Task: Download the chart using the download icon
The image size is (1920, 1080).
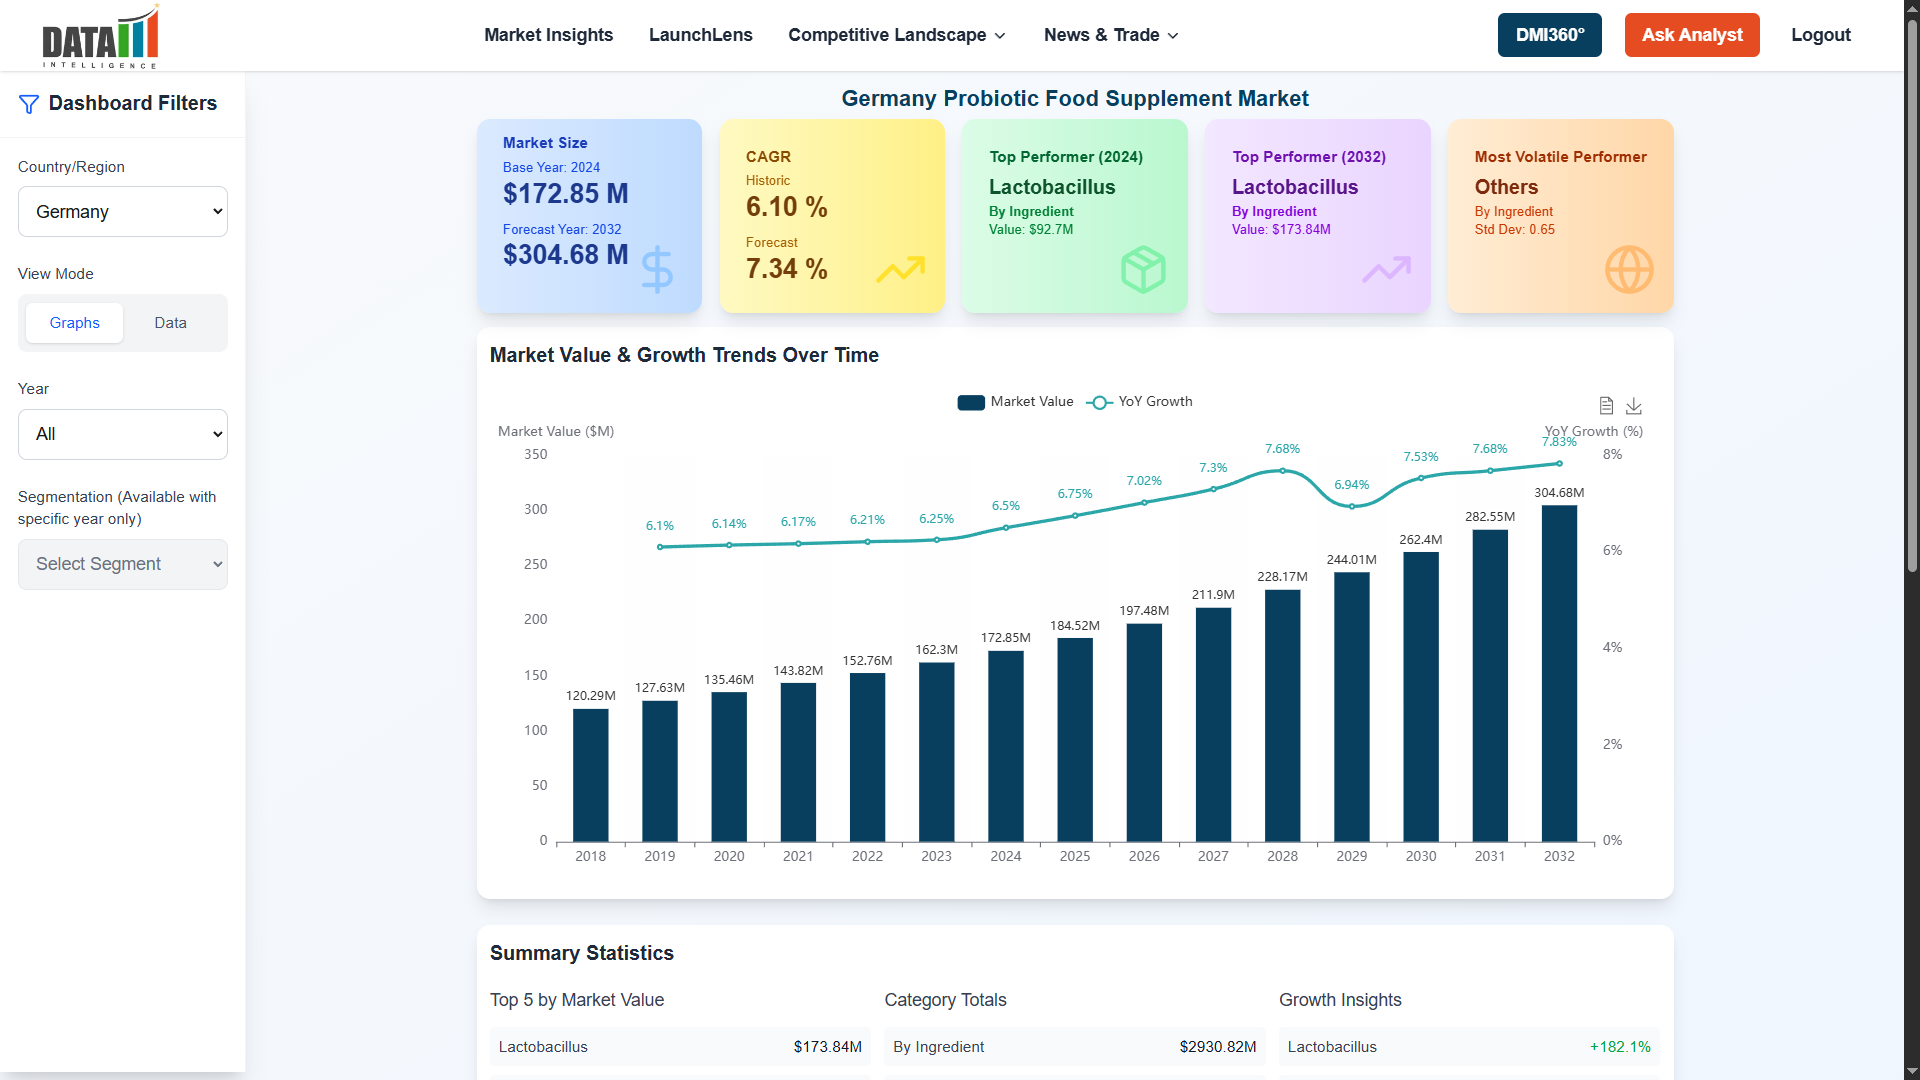Action: click(1634, 406)
